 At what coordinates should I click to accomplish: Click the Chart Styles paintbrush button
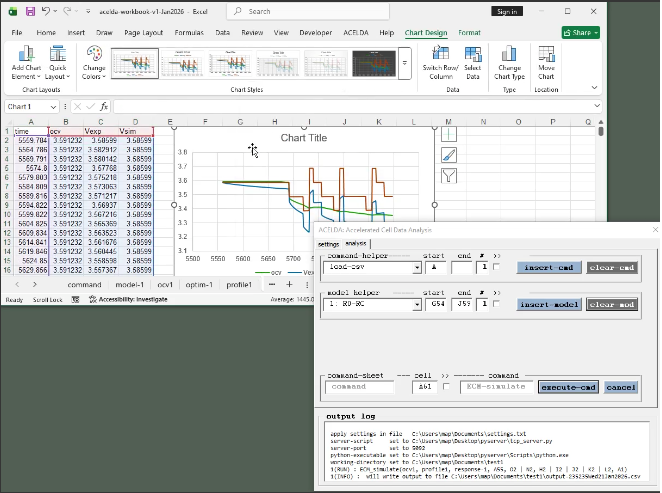coord(448,154)
